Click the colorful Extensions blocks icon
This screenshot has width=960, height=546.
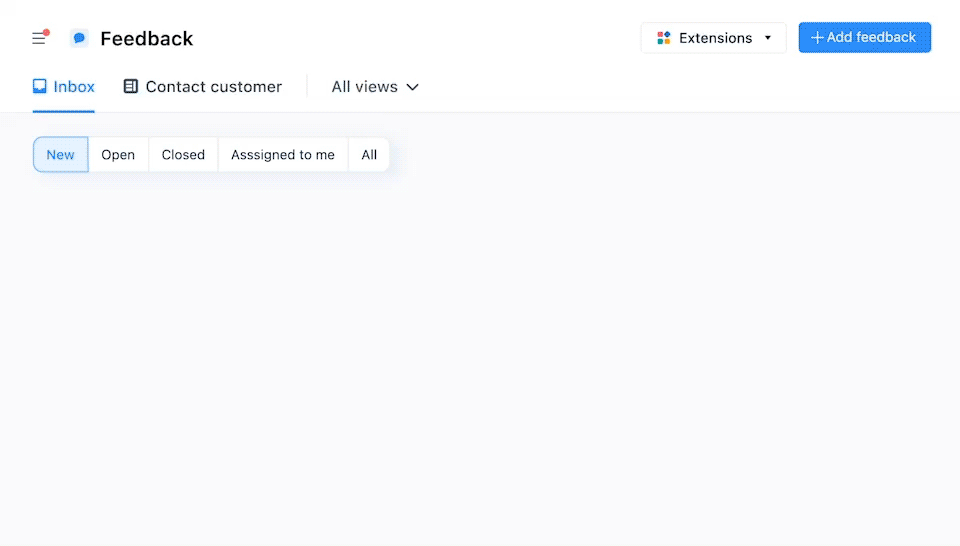click(x=663, y=38)
